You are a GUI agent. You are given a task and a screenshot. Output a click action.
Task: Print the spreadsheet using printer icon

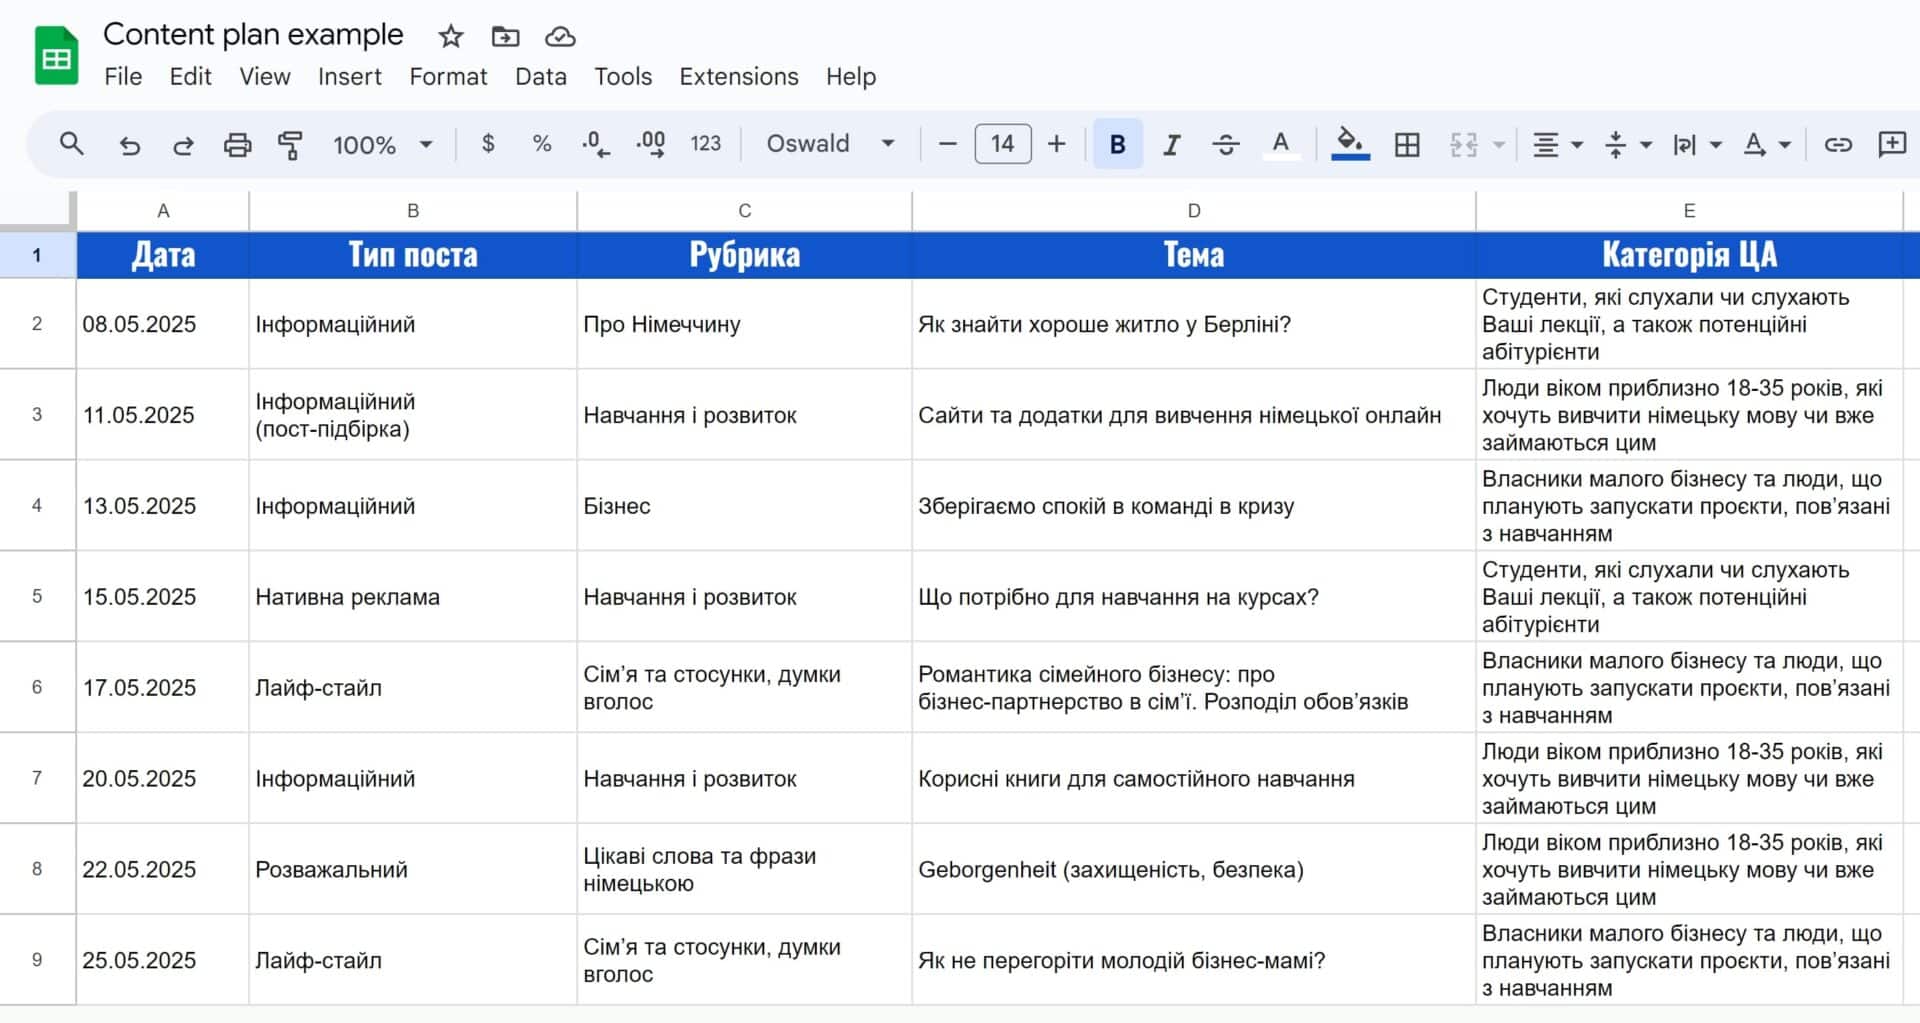[237, 145]
